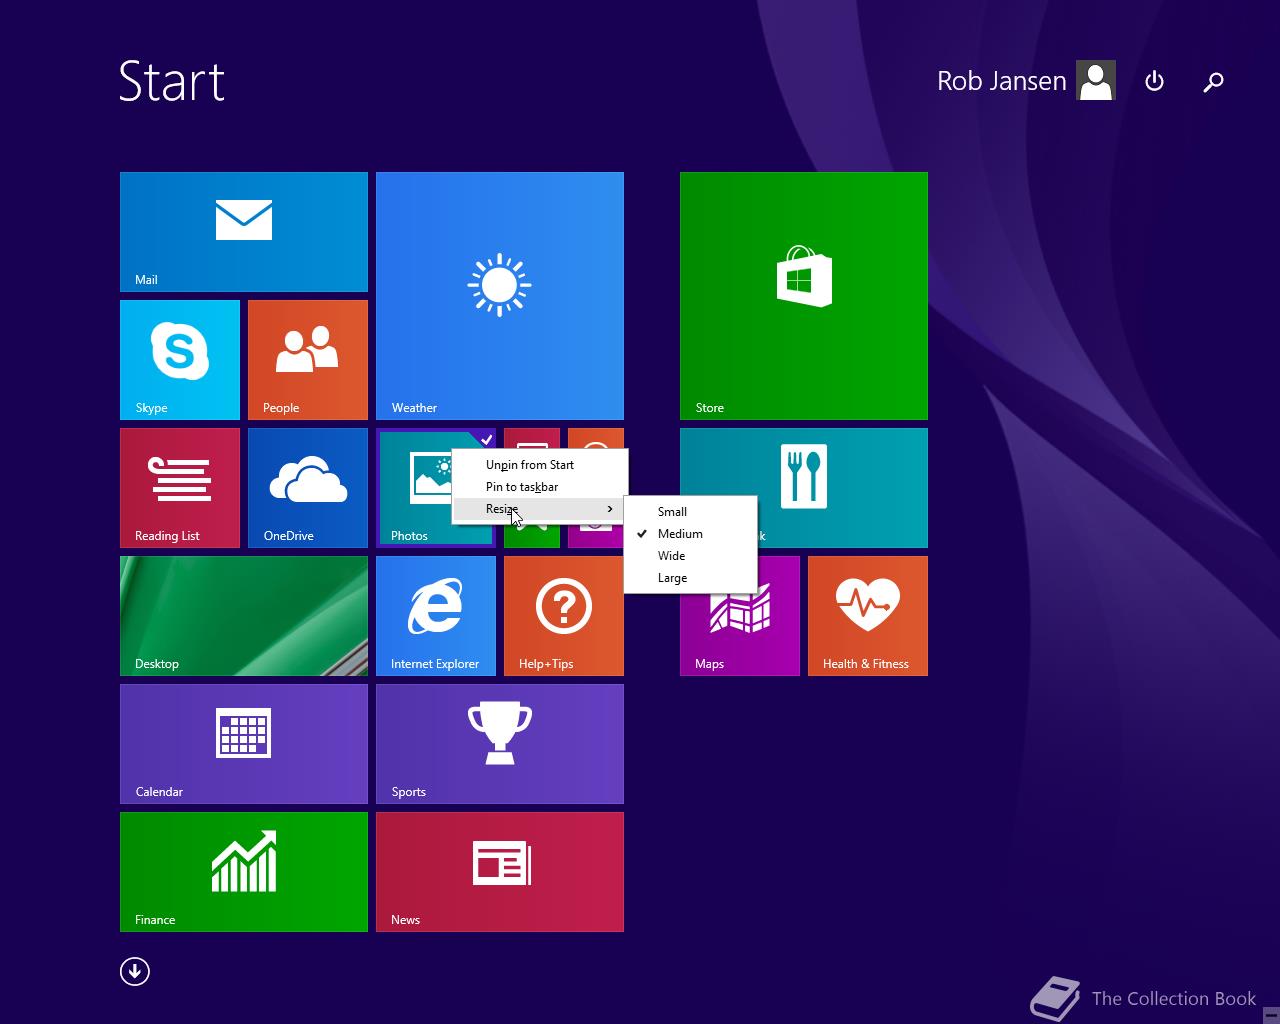The height and width of the screenshot is (1024, 1280).
Task: Set tile size to Large
Action: point(690,578)
